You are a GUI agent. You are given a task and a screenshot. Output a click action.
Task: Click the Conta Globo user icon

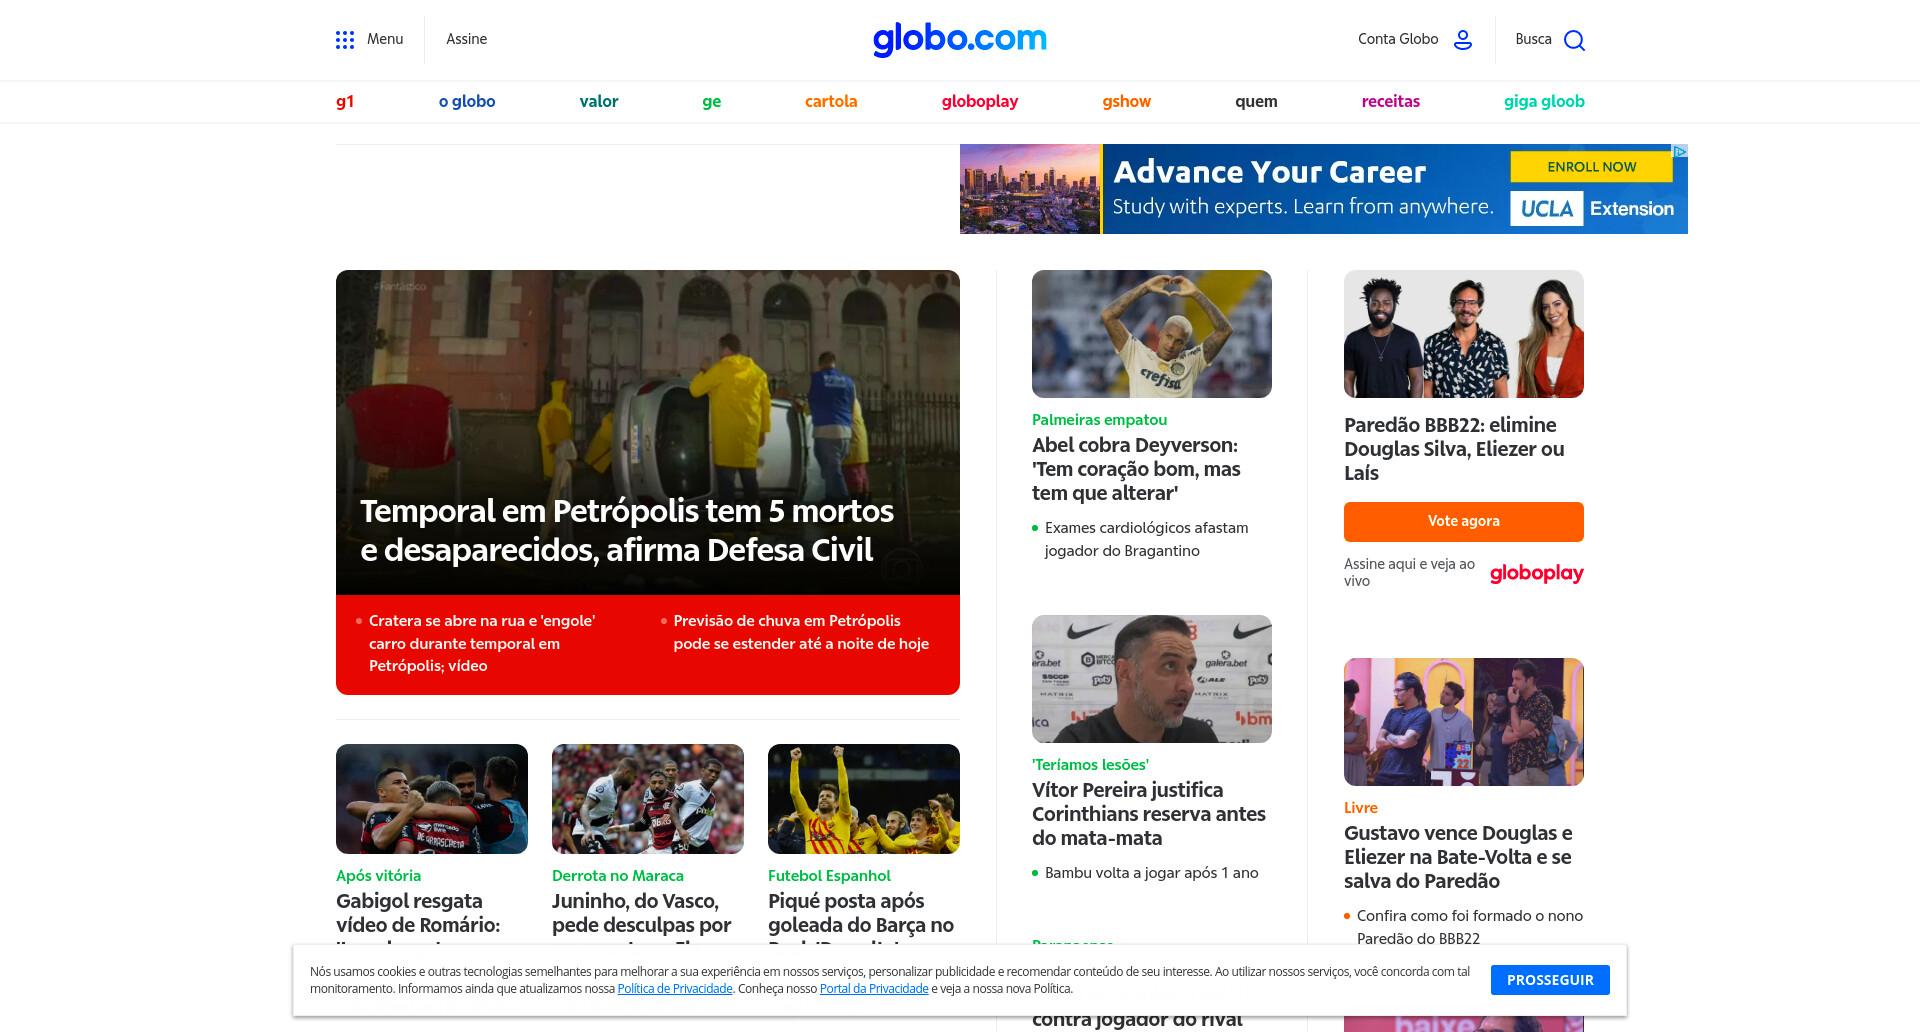[x=1462, y=40]
